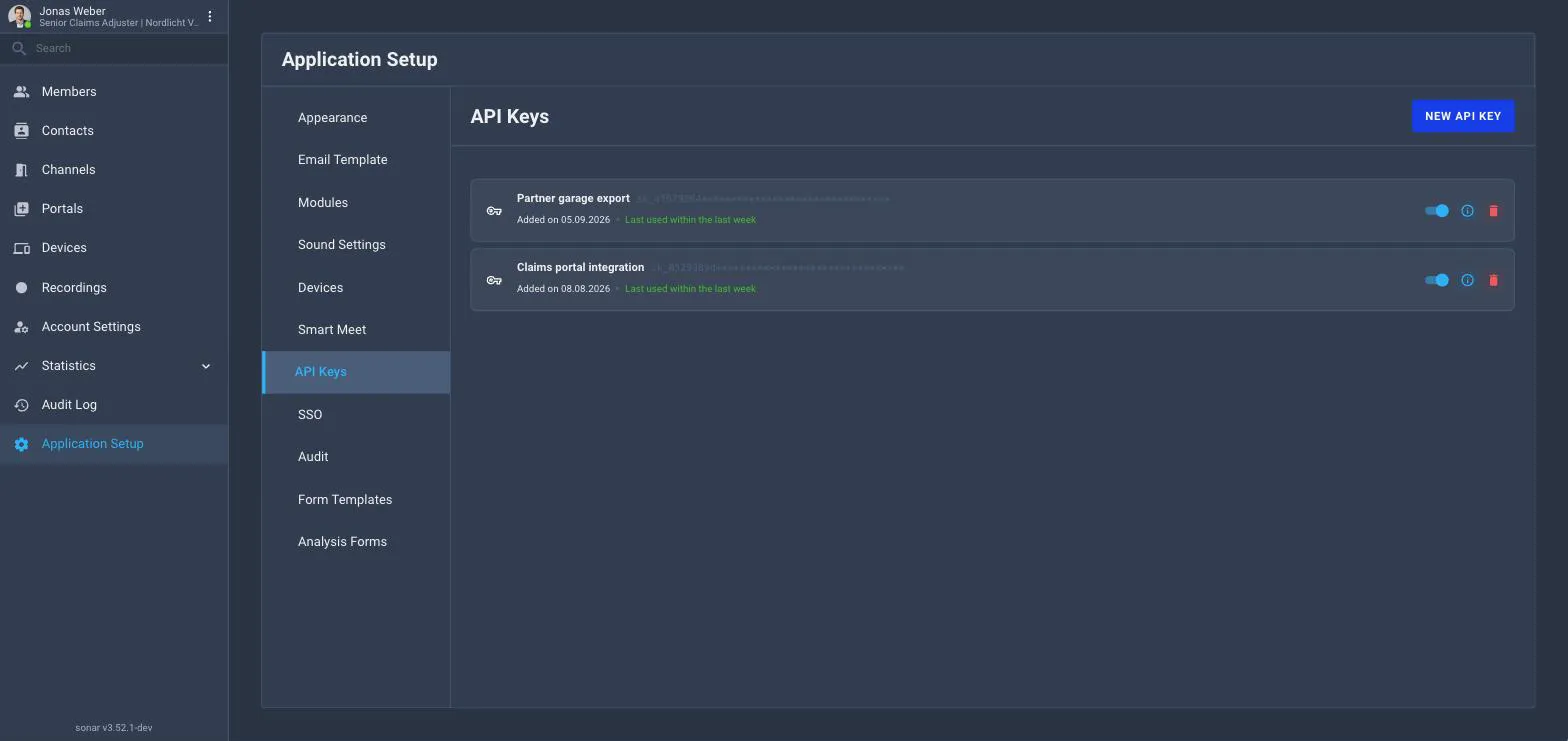Click the Claims portal integration key name
1568x741 pixels.
coord(580,267)
